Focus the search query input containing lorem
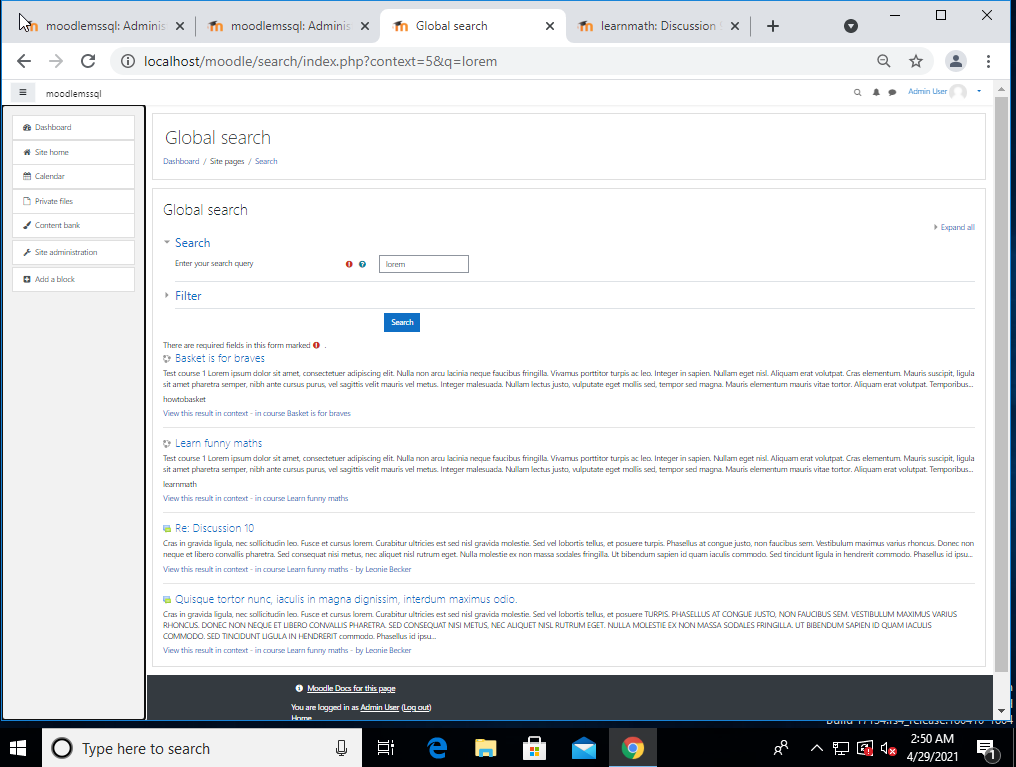The height and width of the screenshot is (767, 1016). click(x=424, y=264)
